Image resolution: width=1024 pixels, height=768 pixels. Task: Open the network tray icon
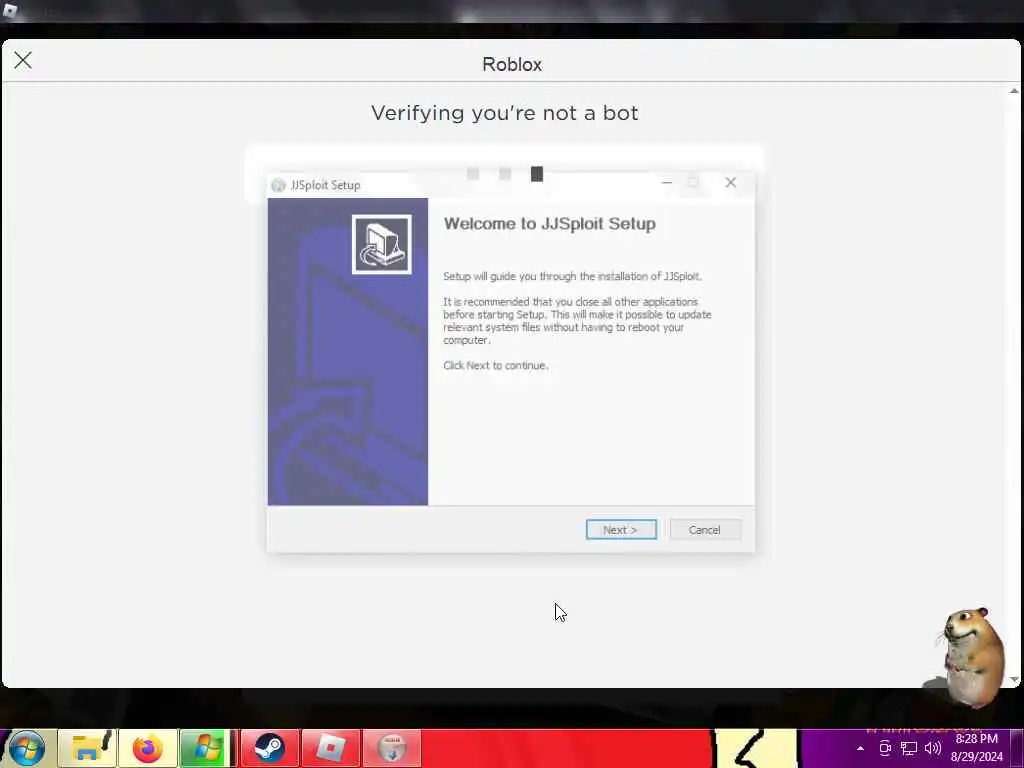coord(908,748)
